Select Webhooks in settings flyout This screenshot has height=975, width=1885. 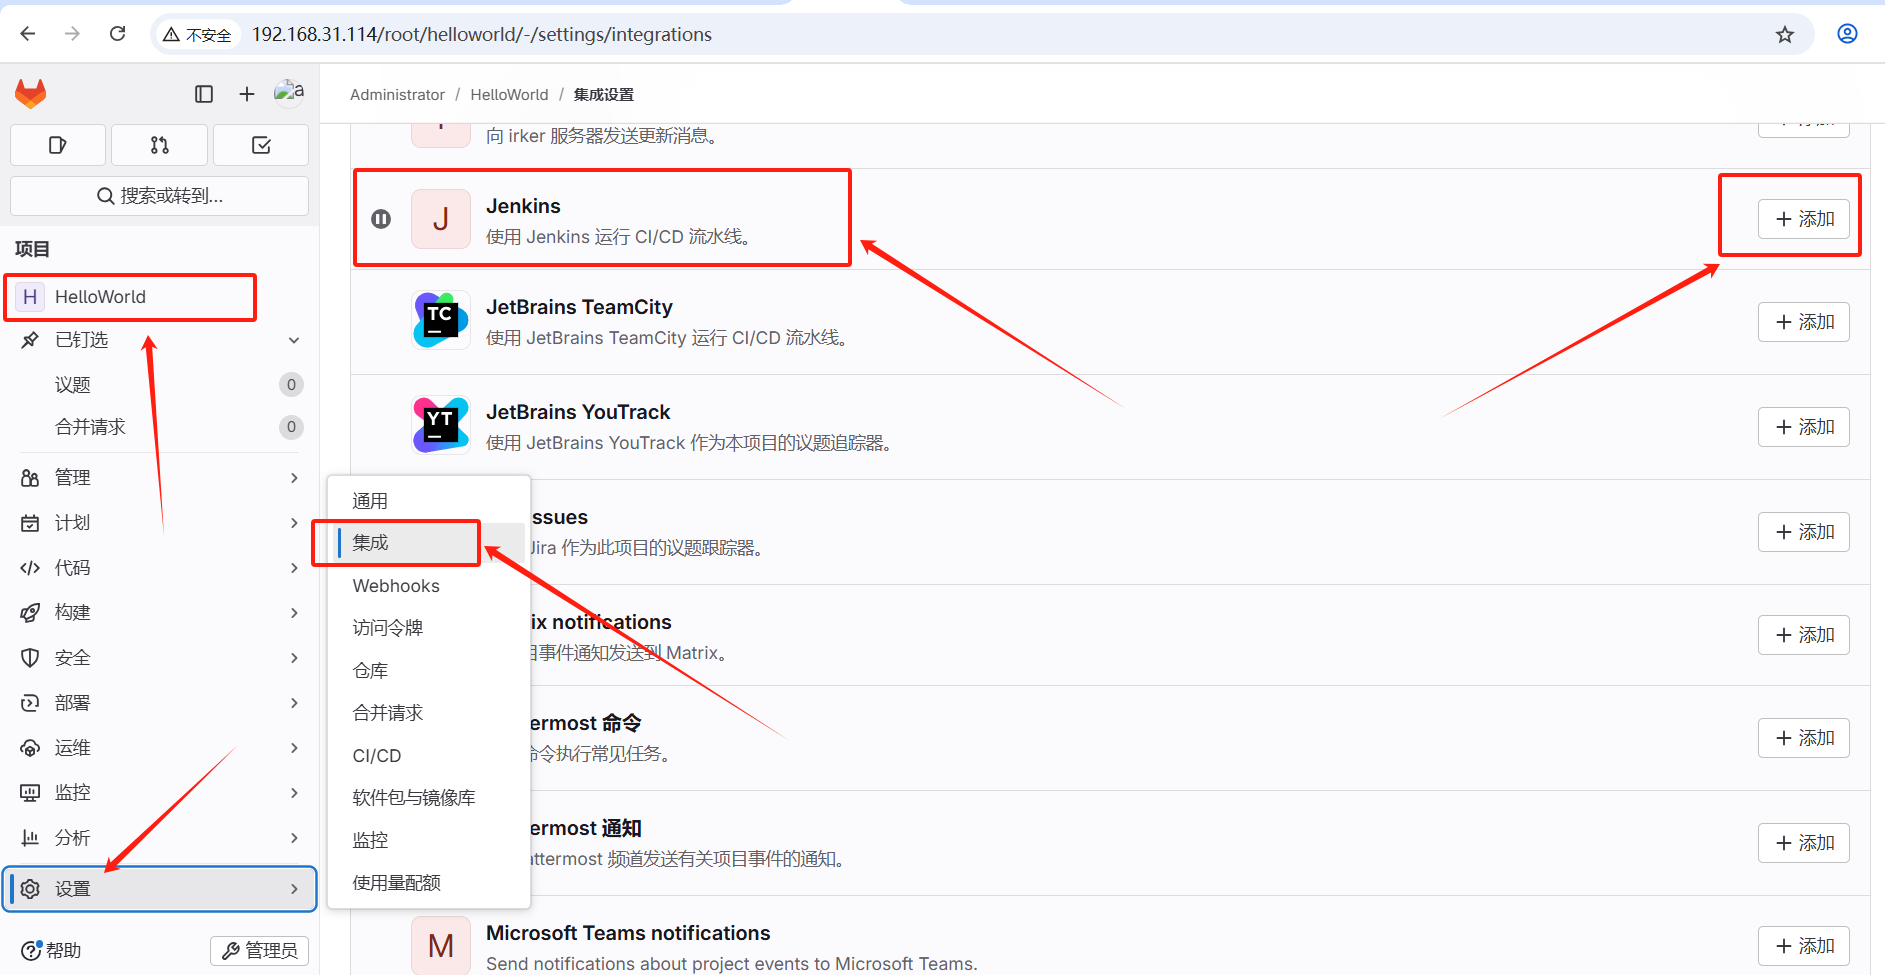point(429,586)
